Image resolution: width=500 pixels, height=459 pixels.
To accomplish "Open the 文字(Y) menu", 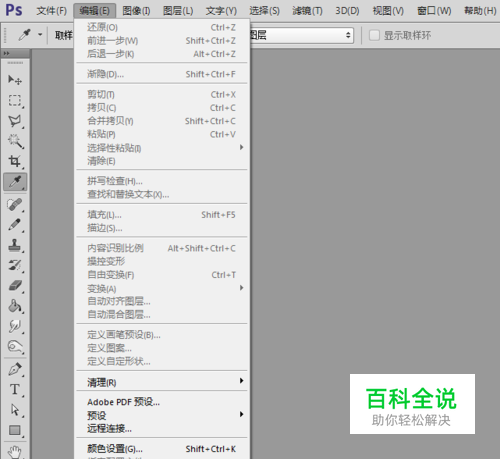I will click(221, 11).
